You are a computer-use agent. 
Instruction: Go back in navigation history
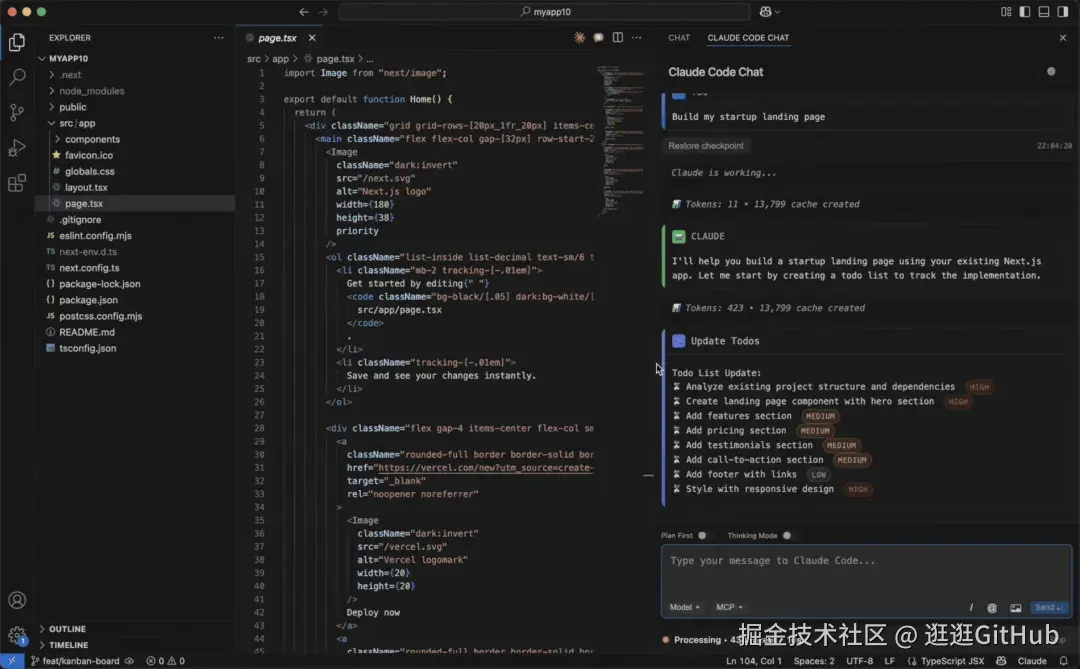304,12
